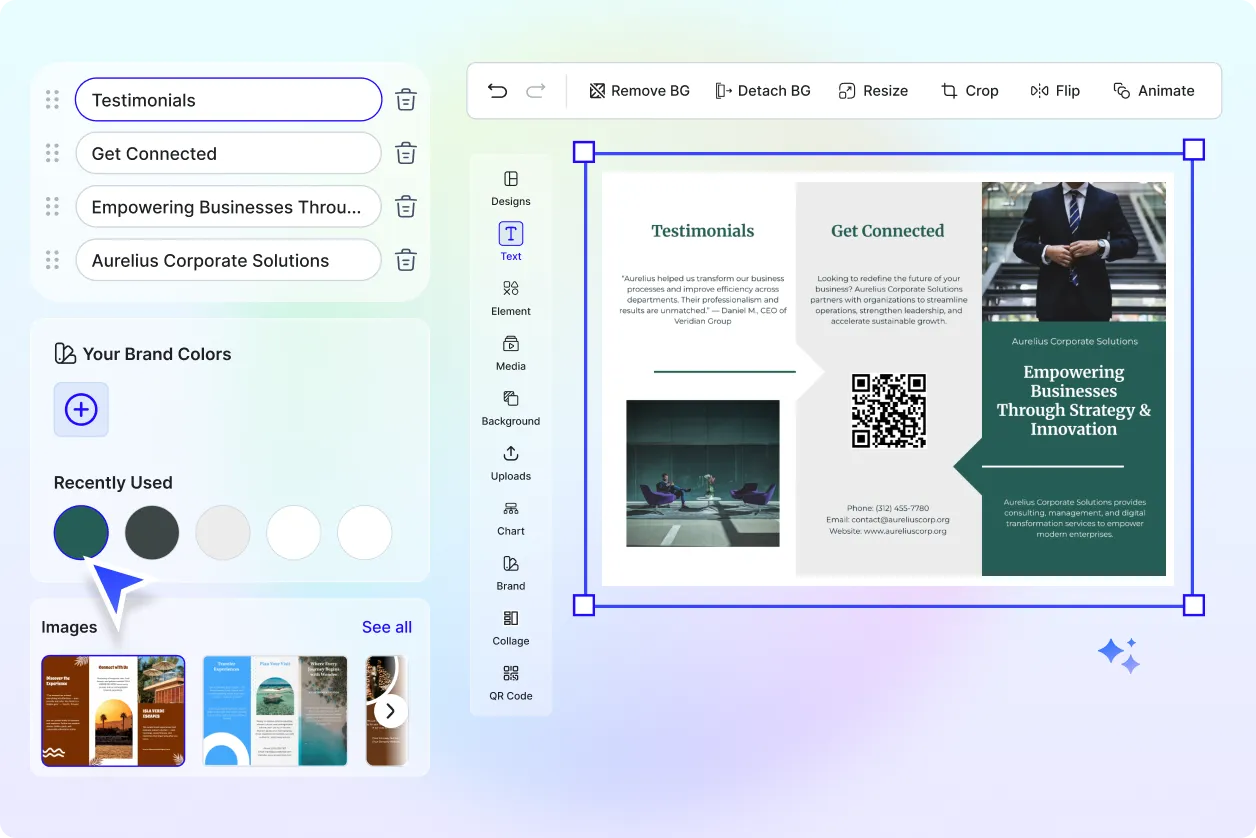Select the dark green recently used swatch
Screen dimensions: 1256x838
[x=81, y=532]
